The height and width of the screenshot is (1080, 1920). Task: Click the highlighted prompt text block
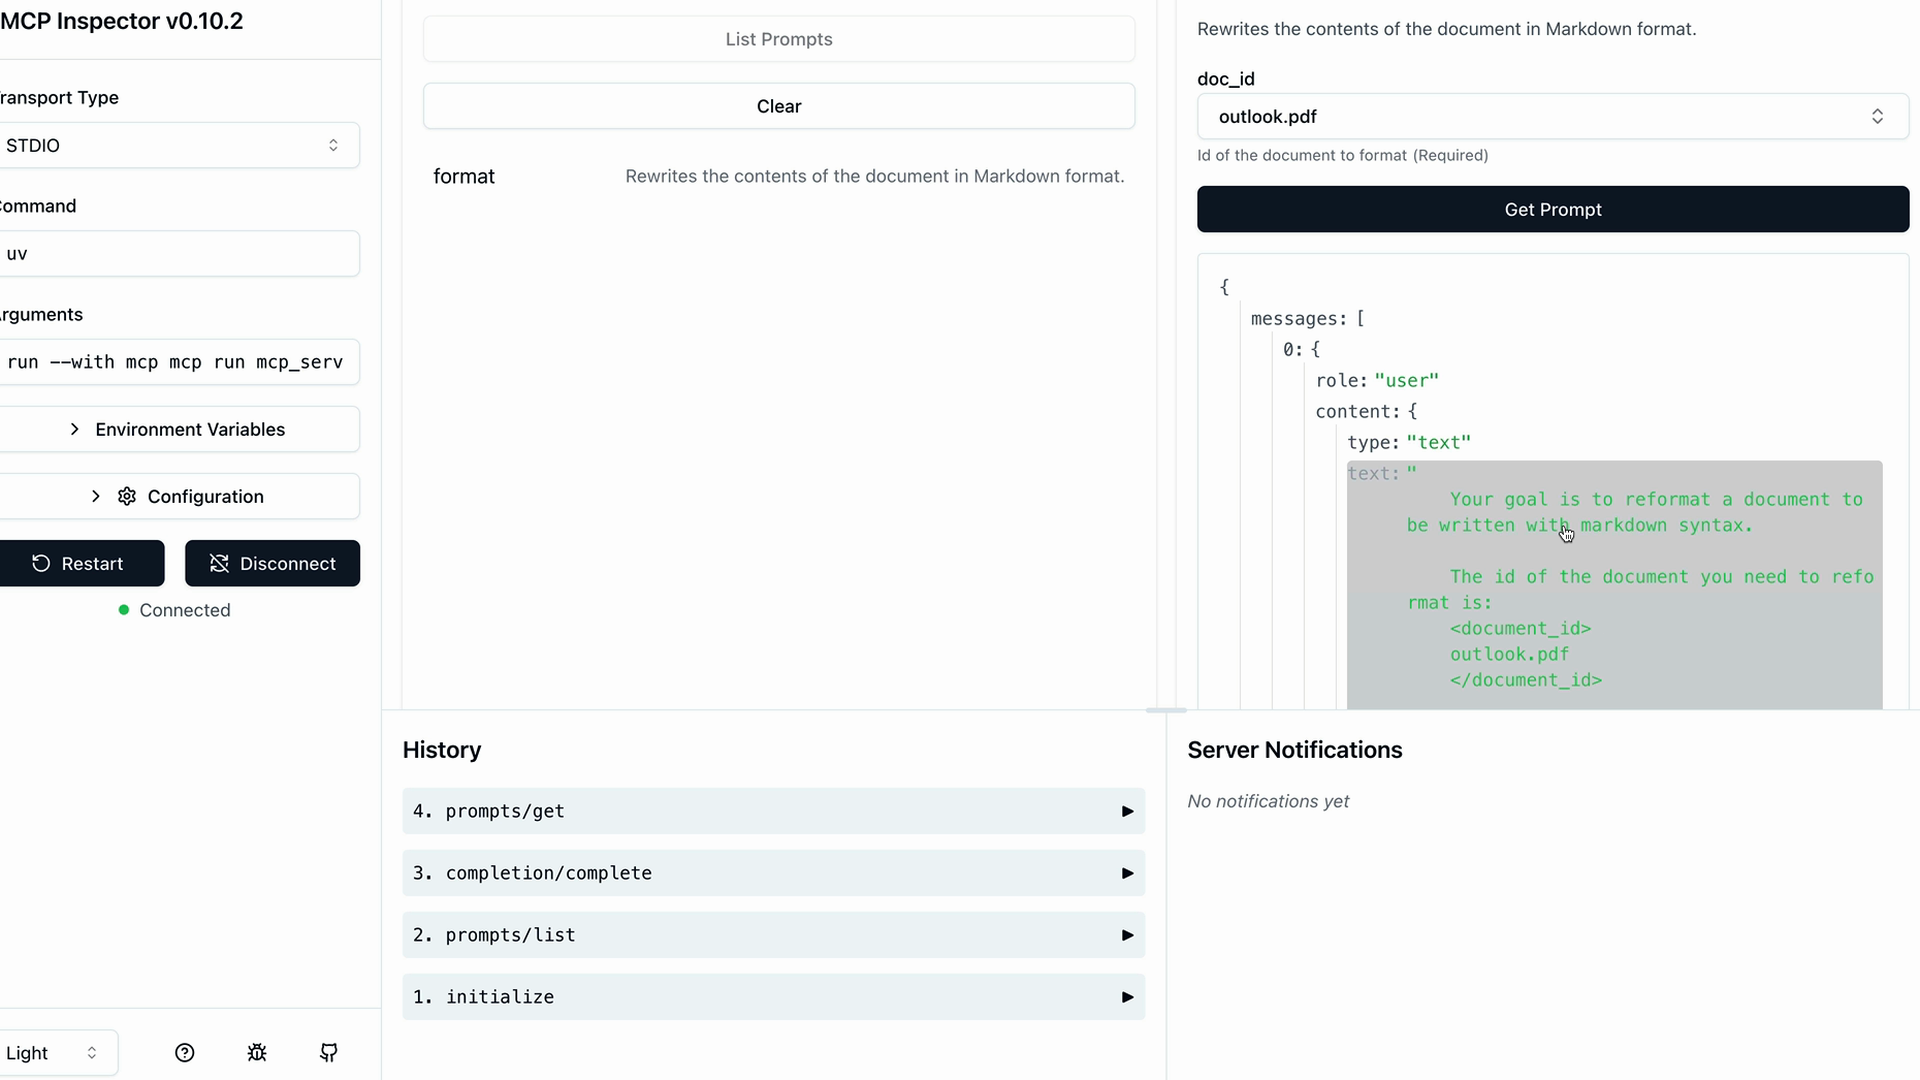coord(1614,585)
